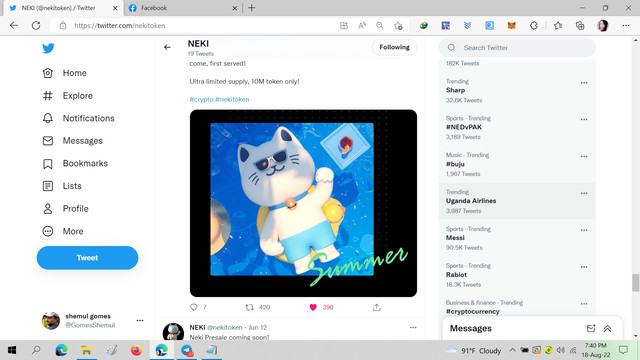Open more options for #NEDvPAK trend
The width and height of the screenshot is (640, 360).
tap(584, 120)
